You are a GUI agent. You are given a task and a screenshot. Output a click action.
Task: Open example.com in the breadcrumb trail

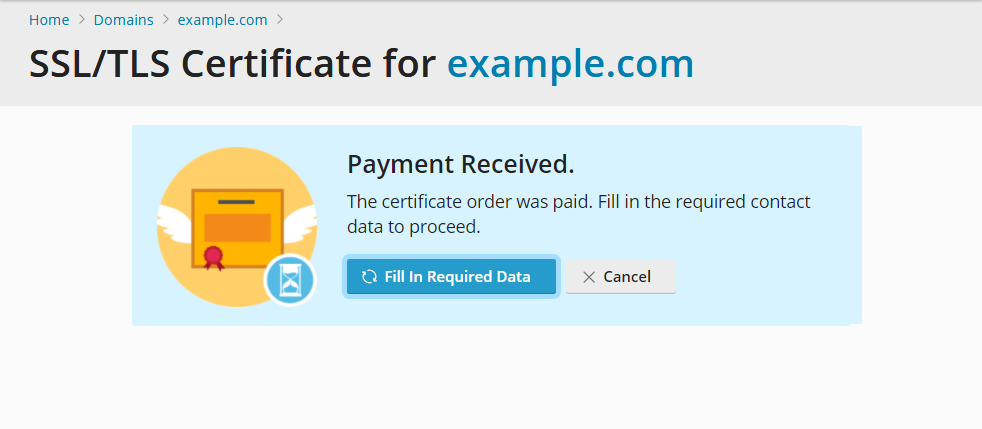(x=222, y=20)
